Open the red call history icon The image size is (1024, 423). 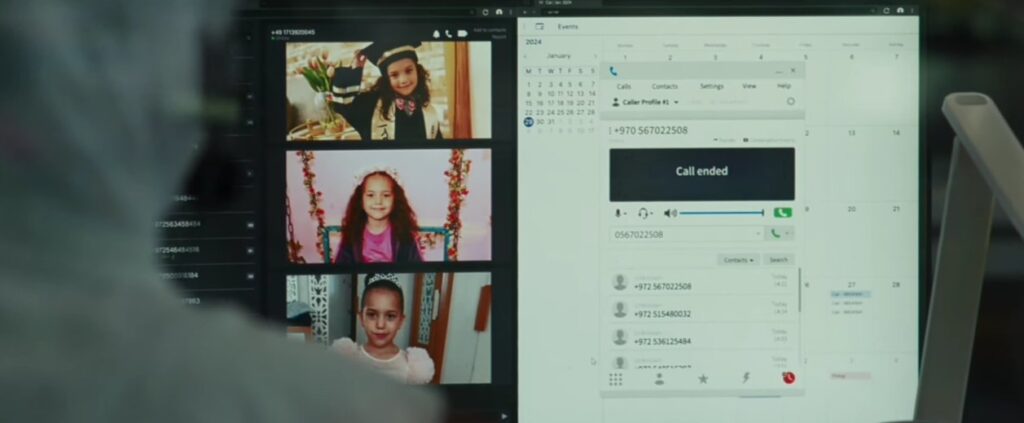788,378
